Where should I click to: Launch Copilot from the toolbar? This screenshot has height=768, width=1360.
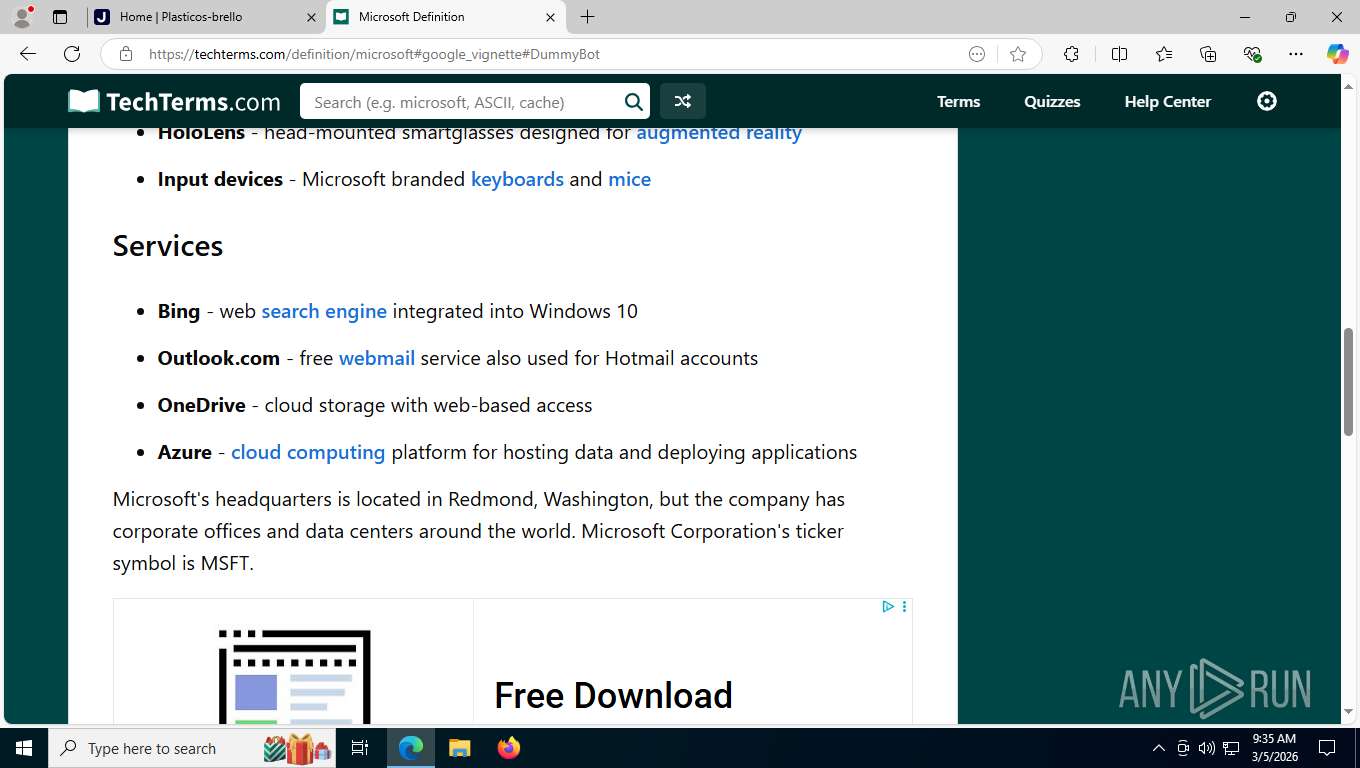1337,54
